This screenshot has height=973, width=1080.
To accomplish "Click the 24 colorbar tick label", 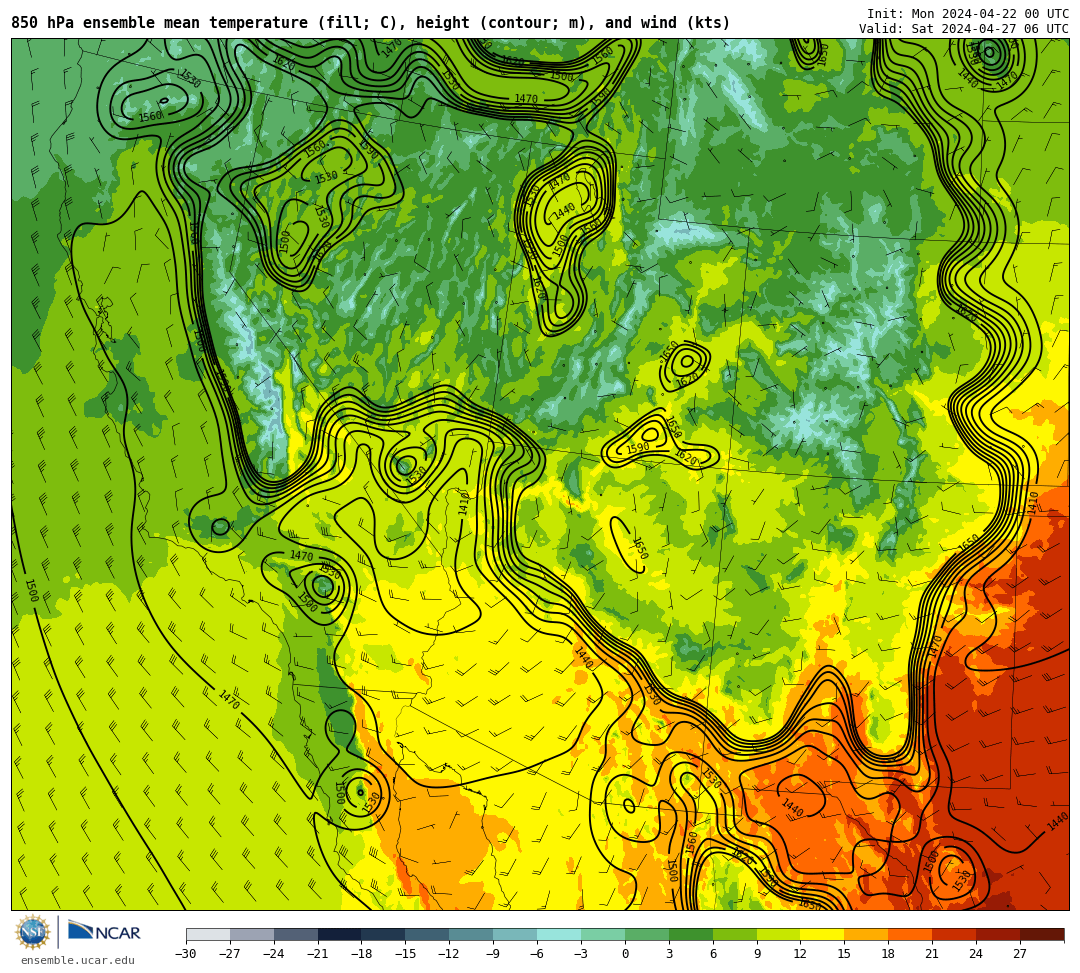I will pyautogui.click(x=976, y=954).
